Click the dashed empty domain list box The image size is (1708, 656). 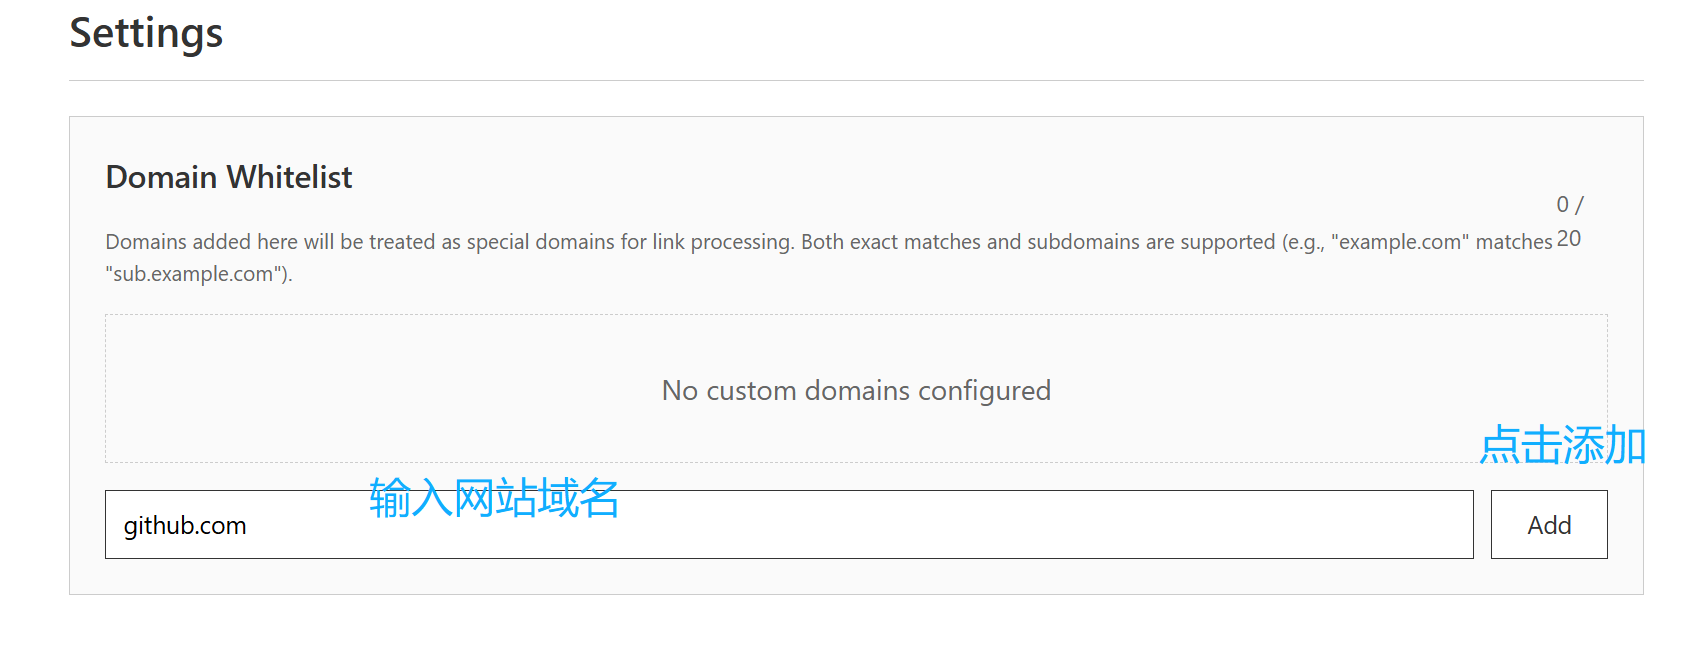[856, 389]
